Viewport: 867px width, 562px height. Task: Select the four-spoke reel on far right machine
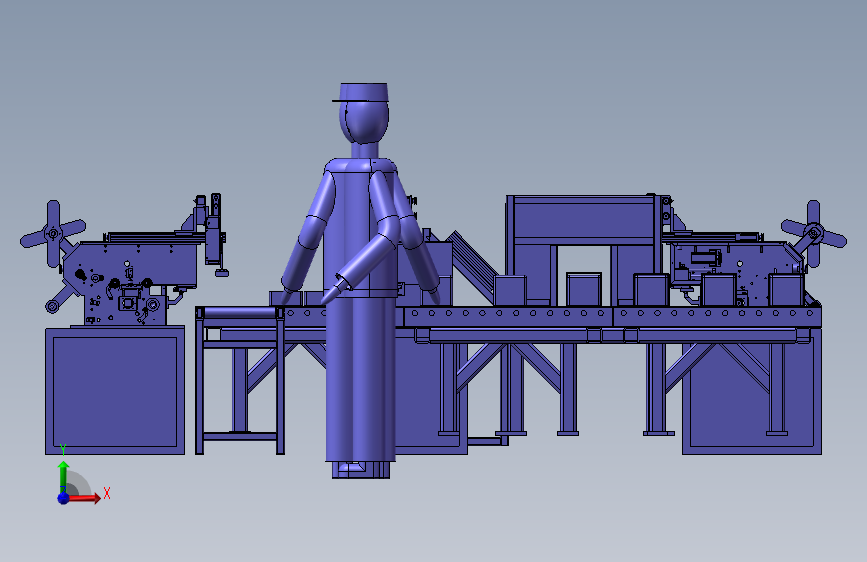coord(813,234)
